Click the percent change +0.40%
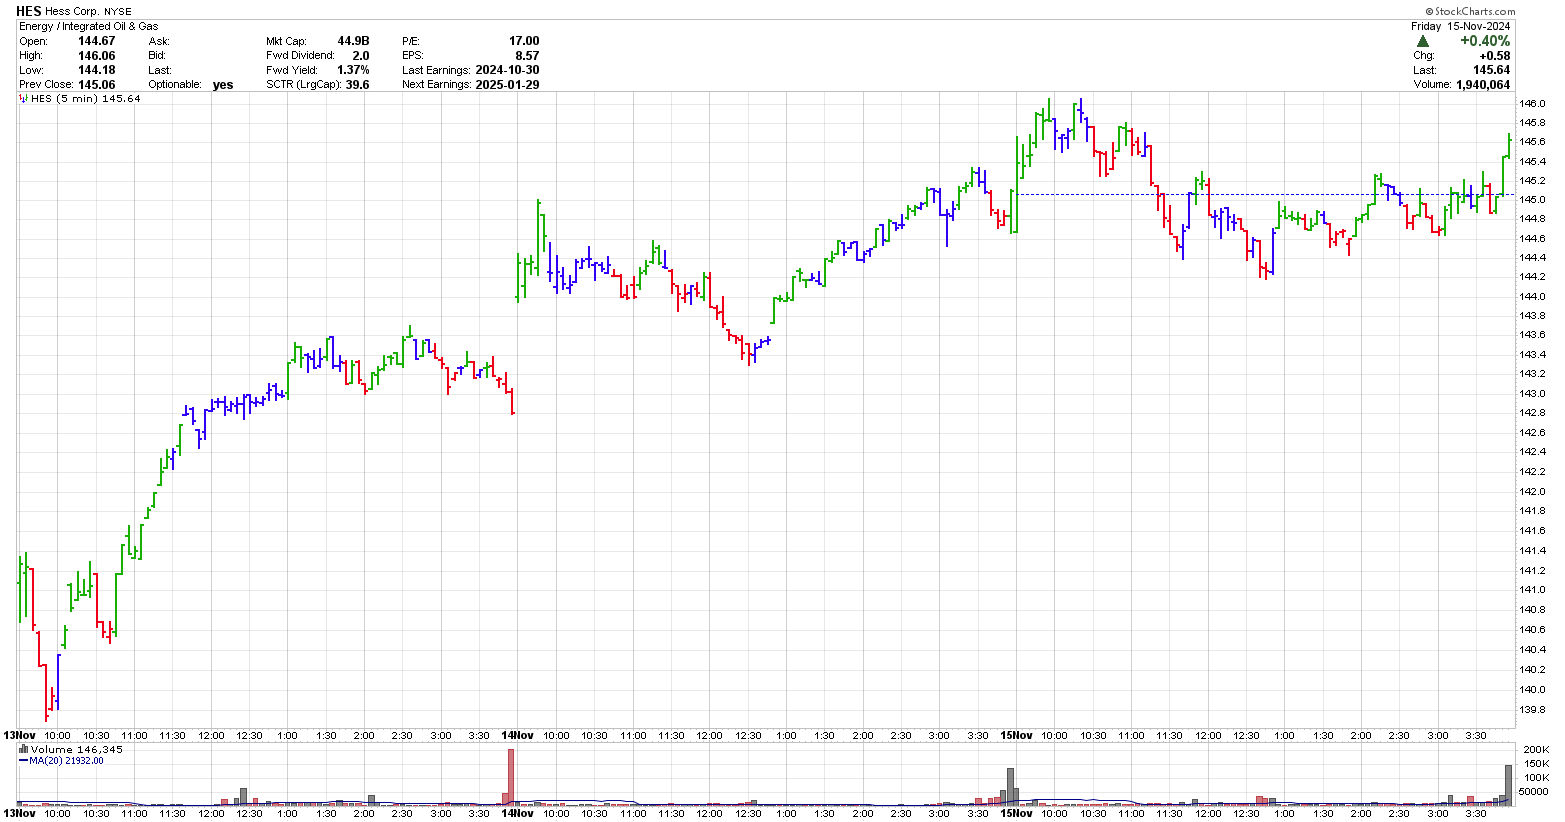Screen dimensions: 1565x822 1485,41
